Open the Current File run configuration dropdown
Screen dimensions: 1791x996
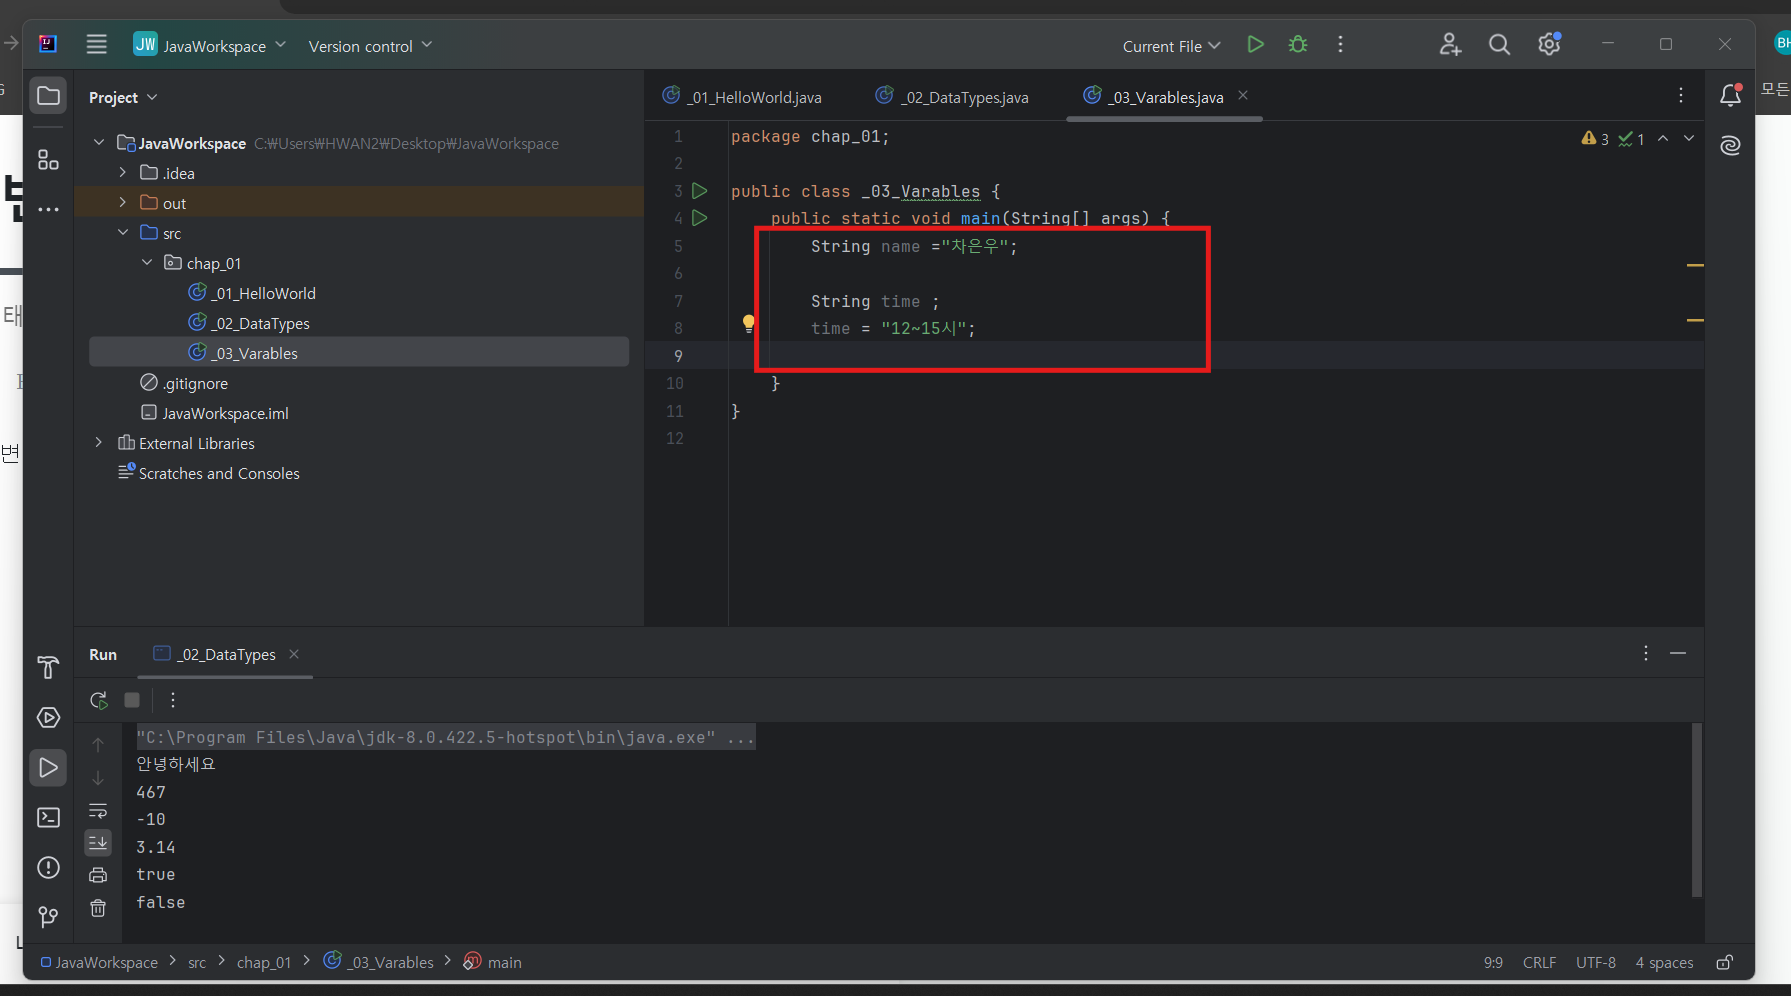(1171, 46)
